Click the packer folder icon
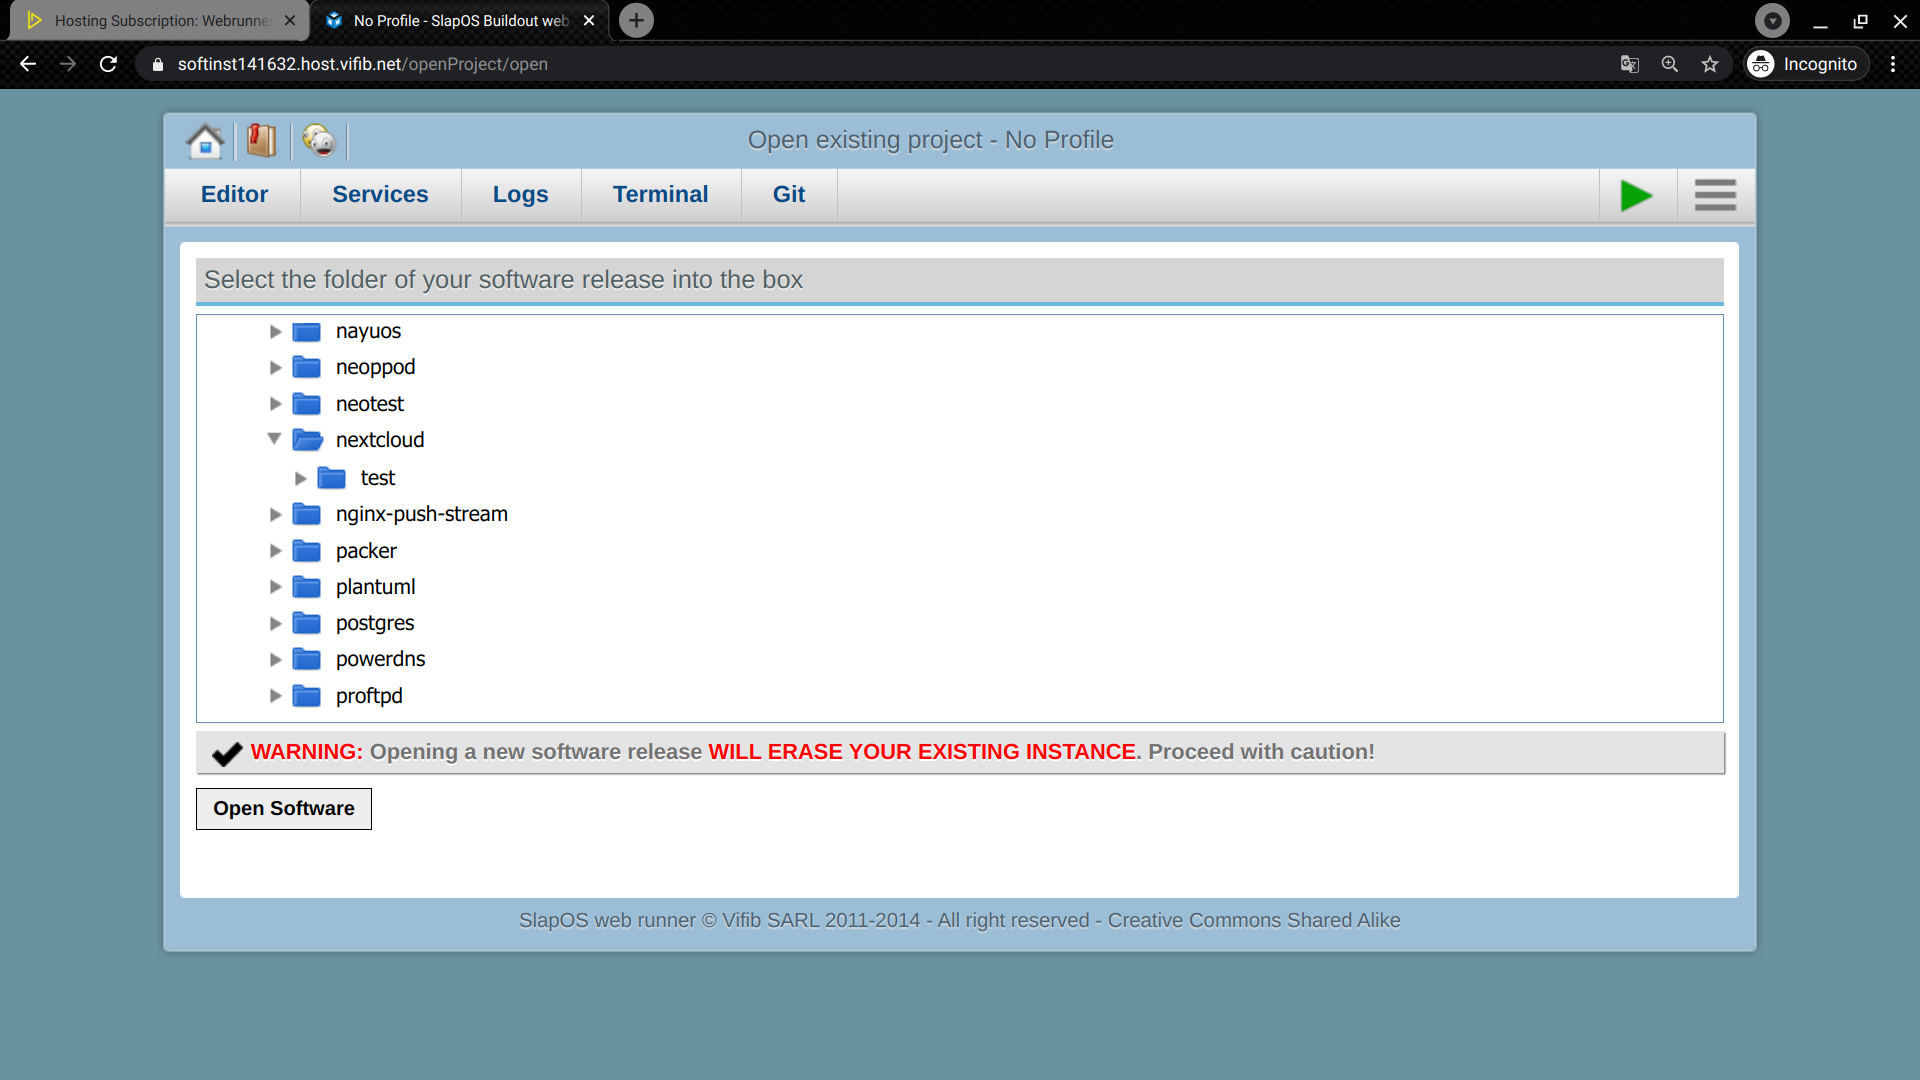 point(306,551)
